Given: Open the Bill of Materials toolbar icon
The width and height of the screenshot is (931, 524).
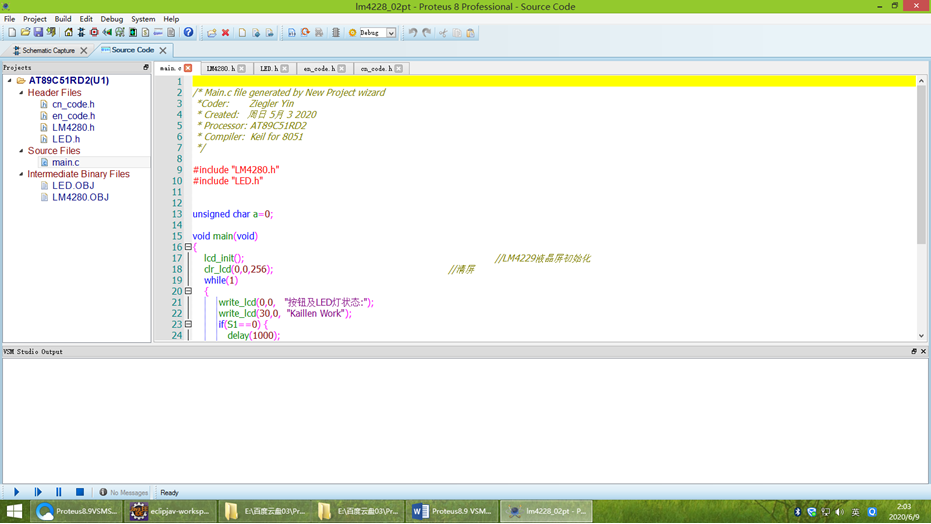Looking at the screenshot, I should pos(145,33).
